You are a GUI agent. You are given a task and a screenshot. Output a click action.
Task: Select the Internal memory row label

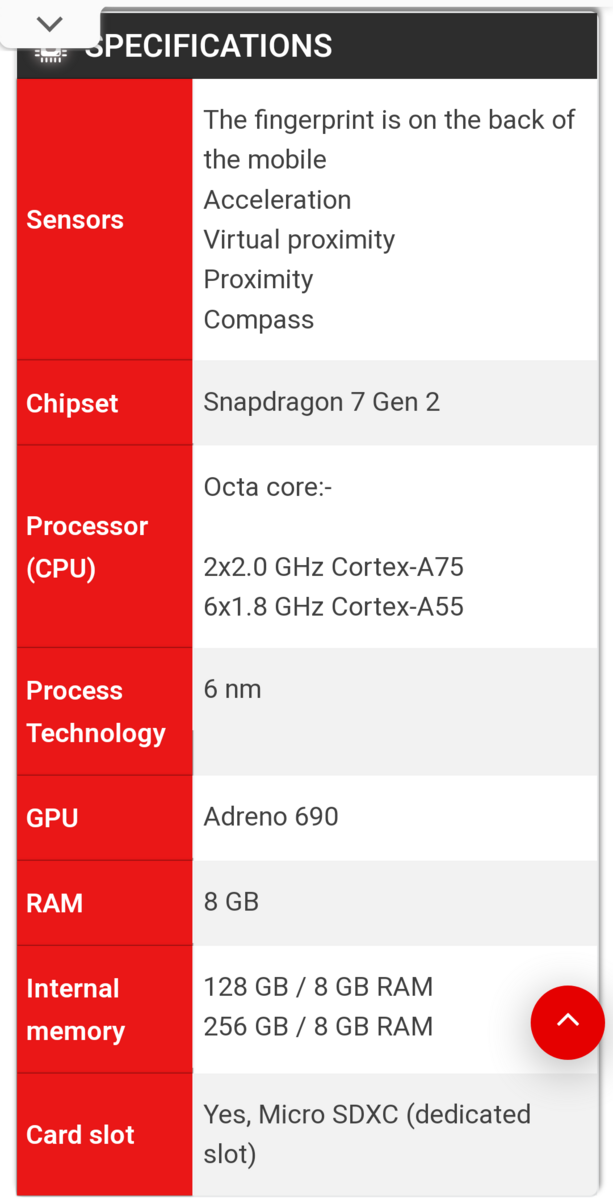pyautogui.click(x=75, y=1010)
